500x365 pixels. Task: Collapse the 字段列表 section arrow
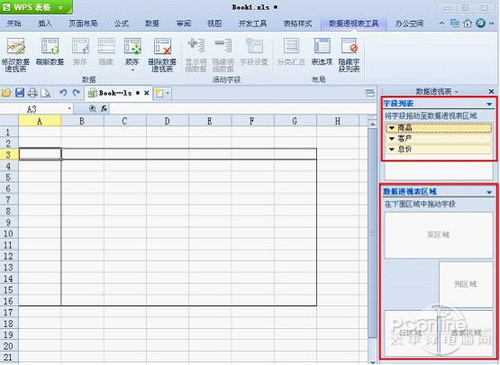(x=489, y=104)
